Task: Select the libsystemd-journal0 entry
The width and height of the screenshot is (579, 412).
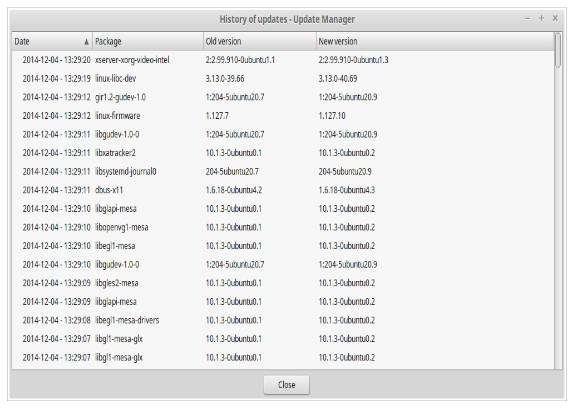Action: [283, 171]
